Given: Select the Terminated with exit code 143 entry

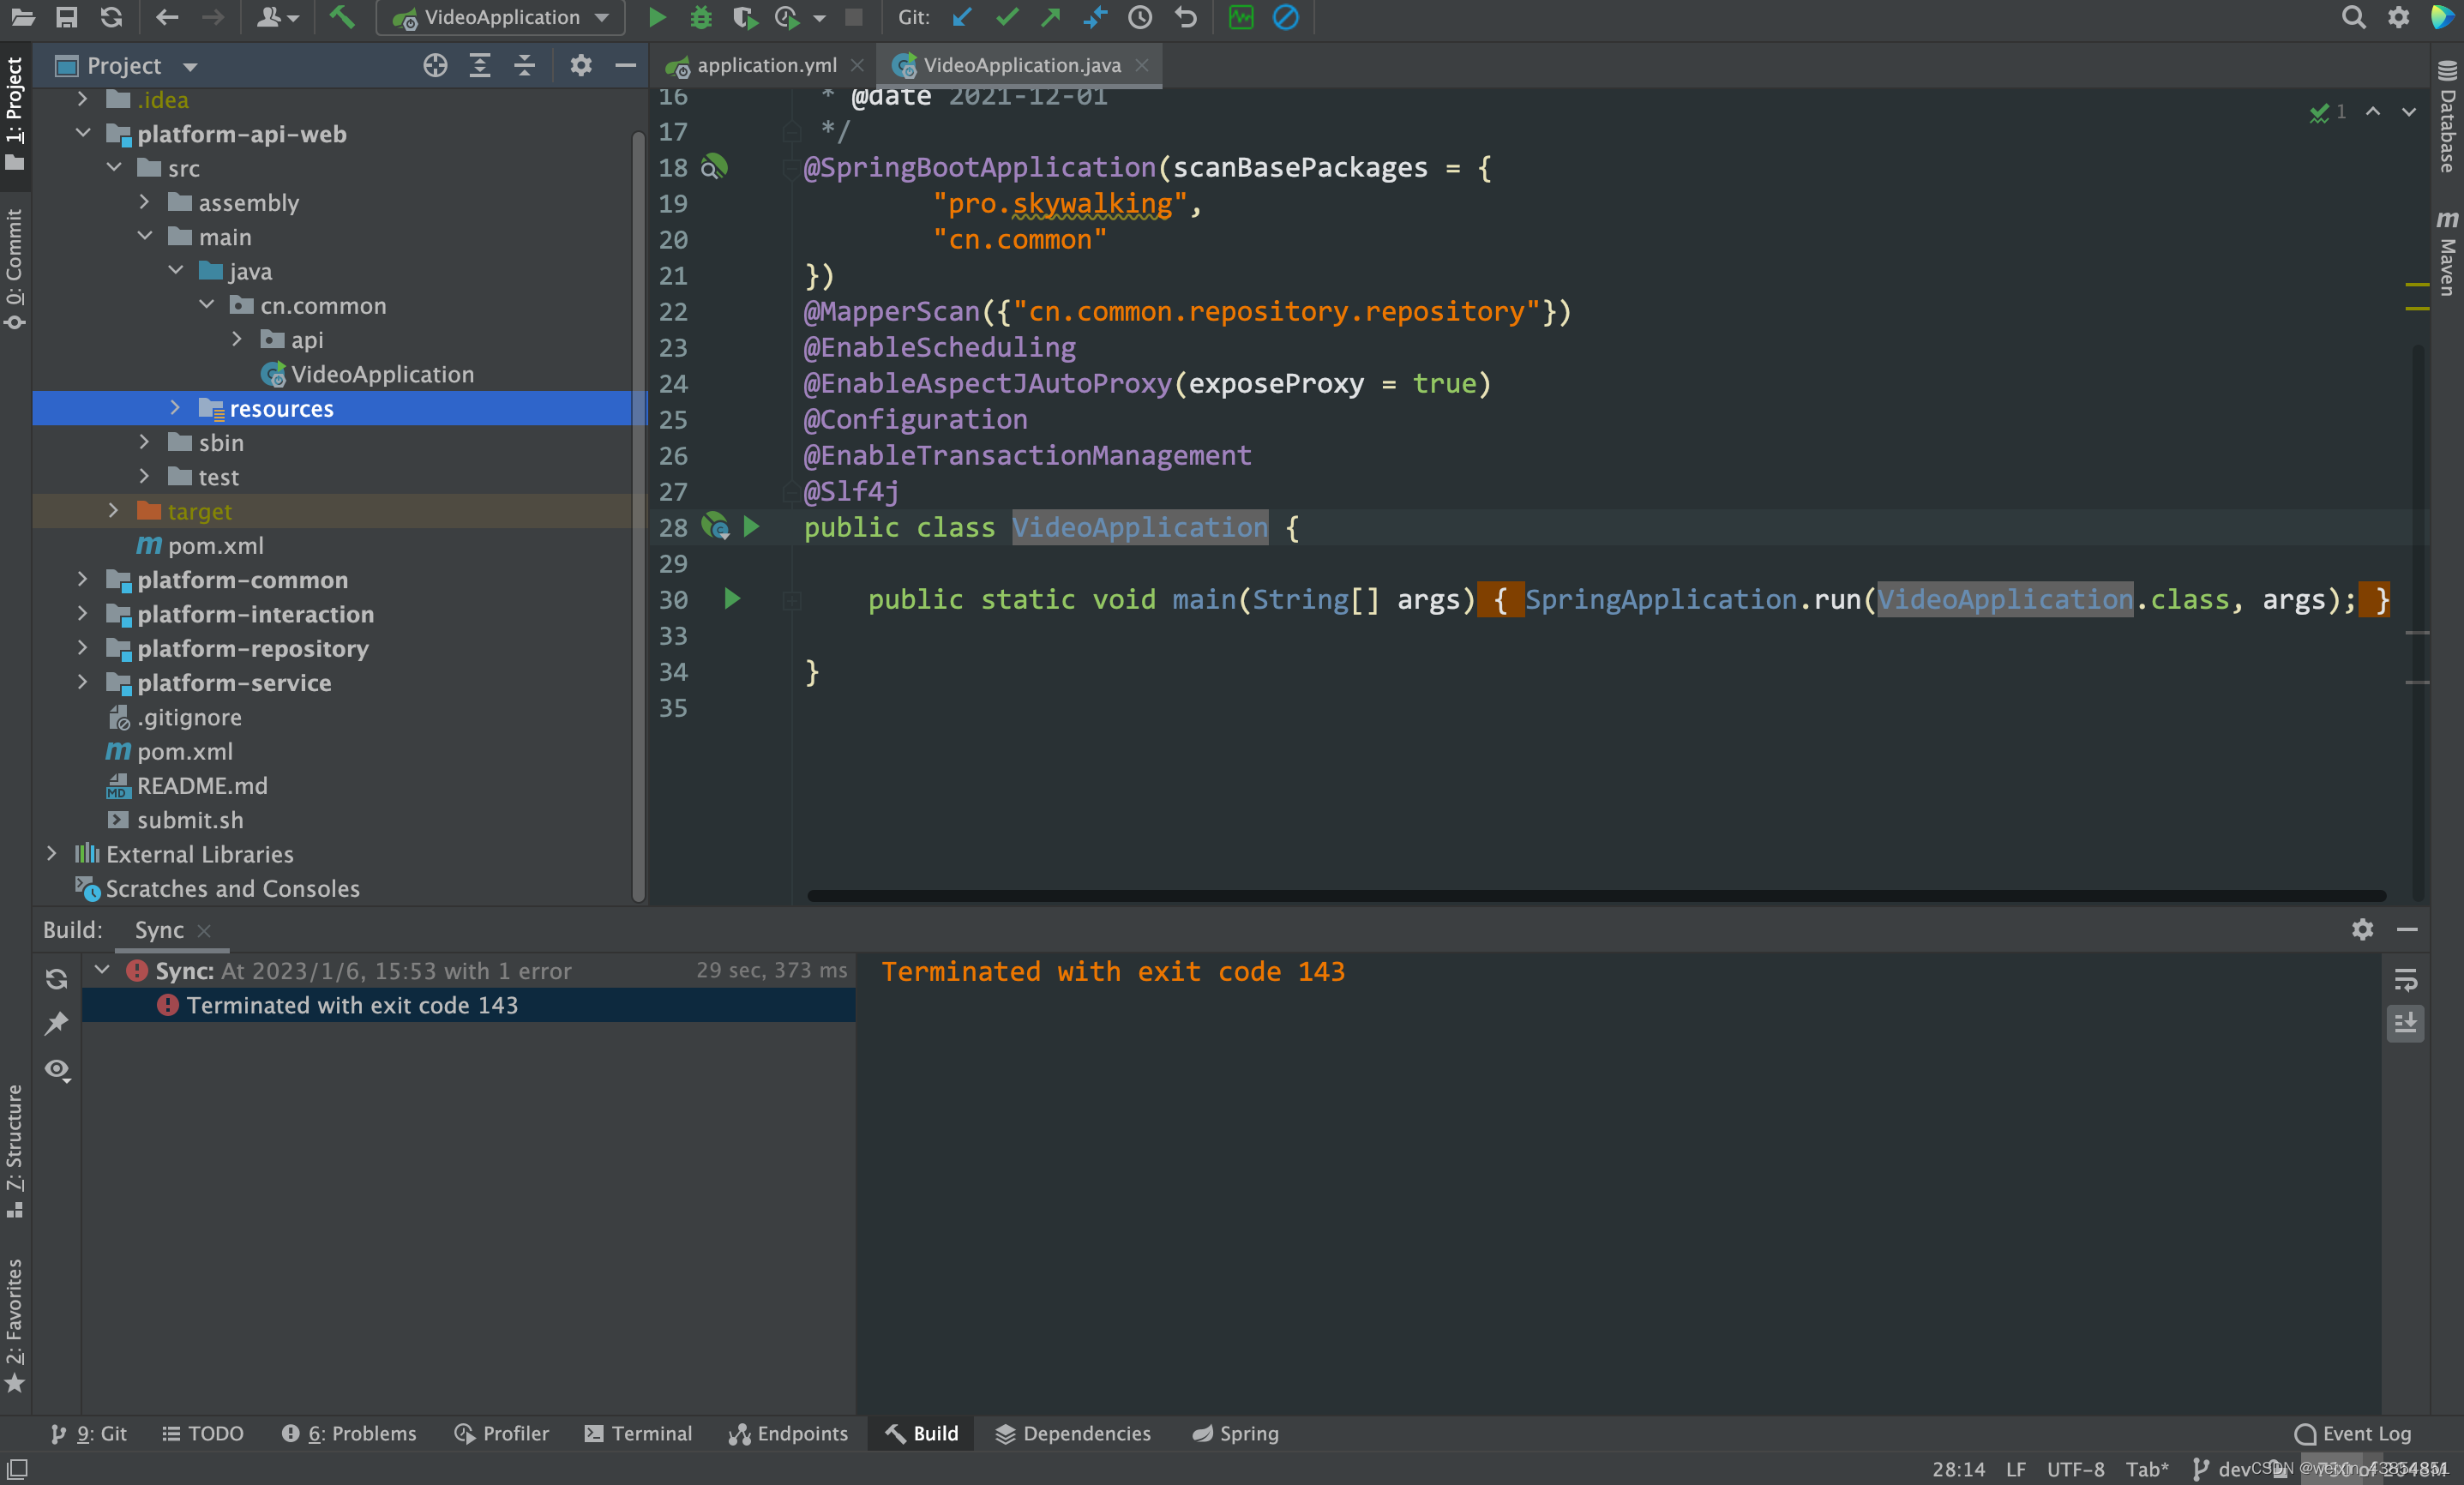Looking at the screenshot, I should pos(352,1005).
